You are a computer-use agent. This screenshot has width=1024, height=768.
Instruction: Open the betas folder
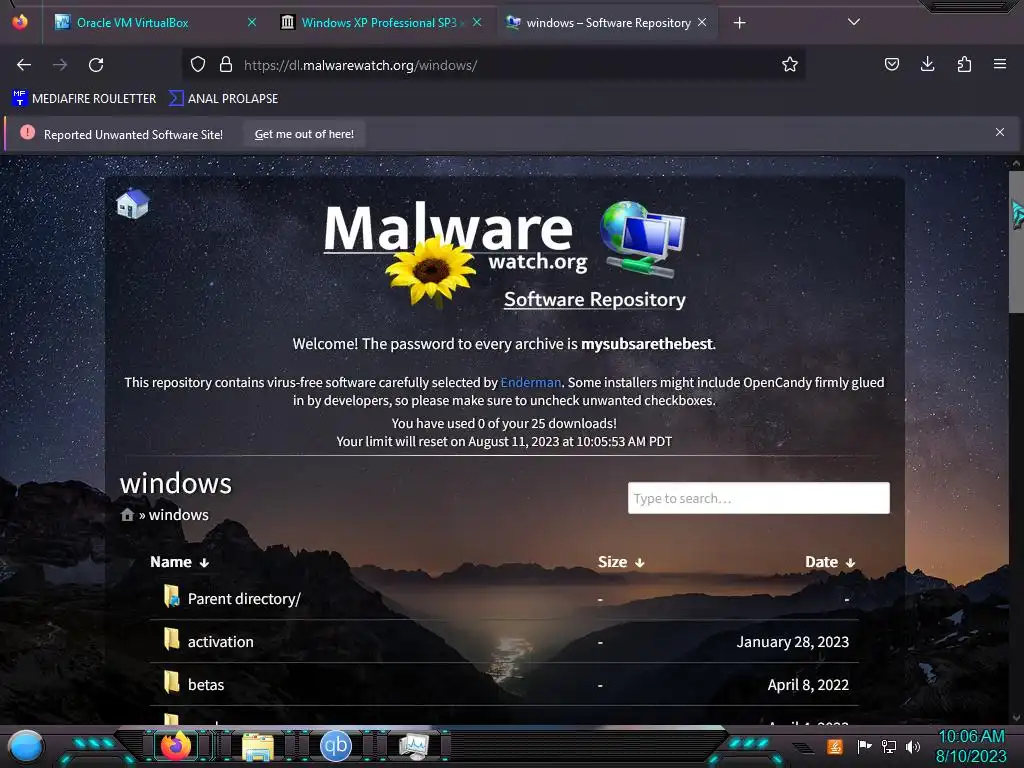206,685
